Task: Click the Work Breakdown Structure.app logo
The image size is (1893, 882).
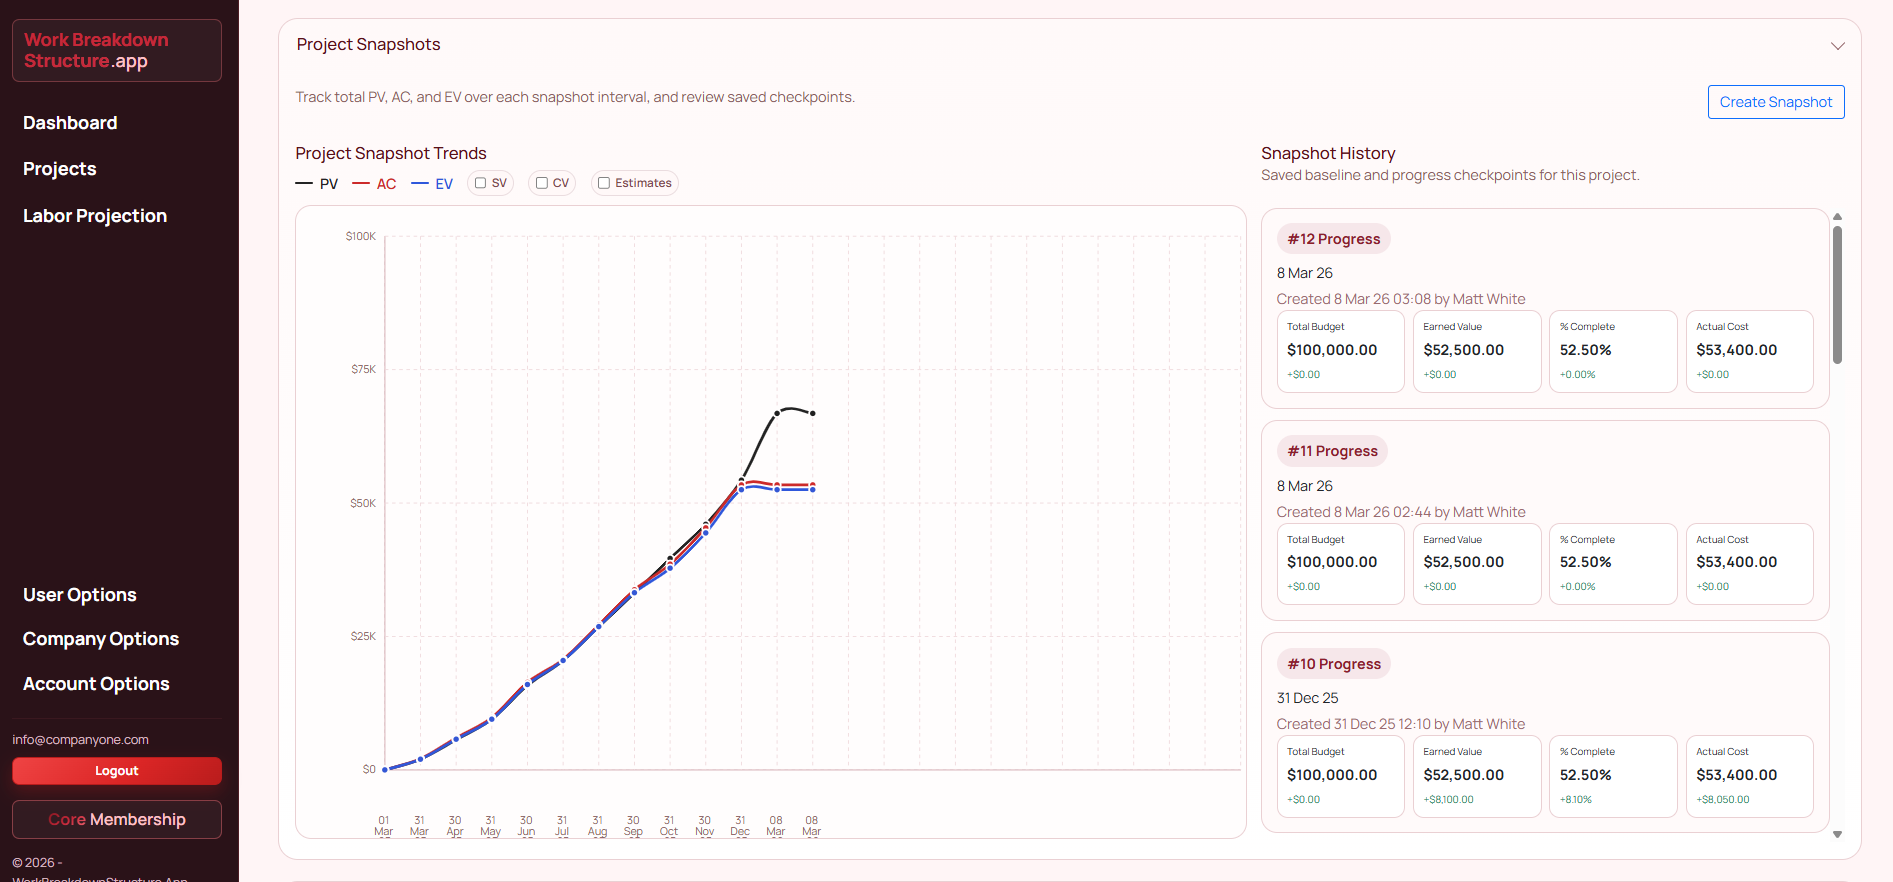Action: [x=116, y=51]
